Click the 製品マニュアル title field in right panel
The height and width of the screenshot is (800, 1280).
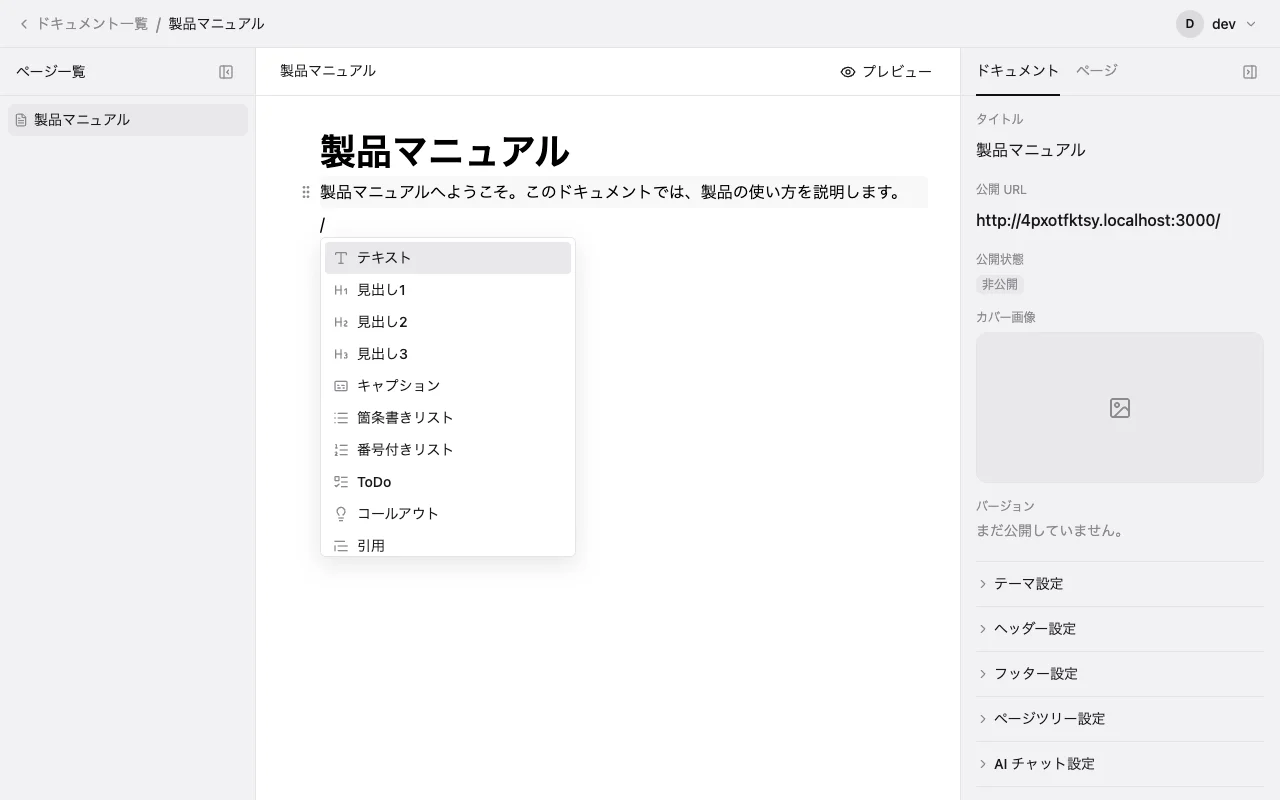tap(1030, 150)
